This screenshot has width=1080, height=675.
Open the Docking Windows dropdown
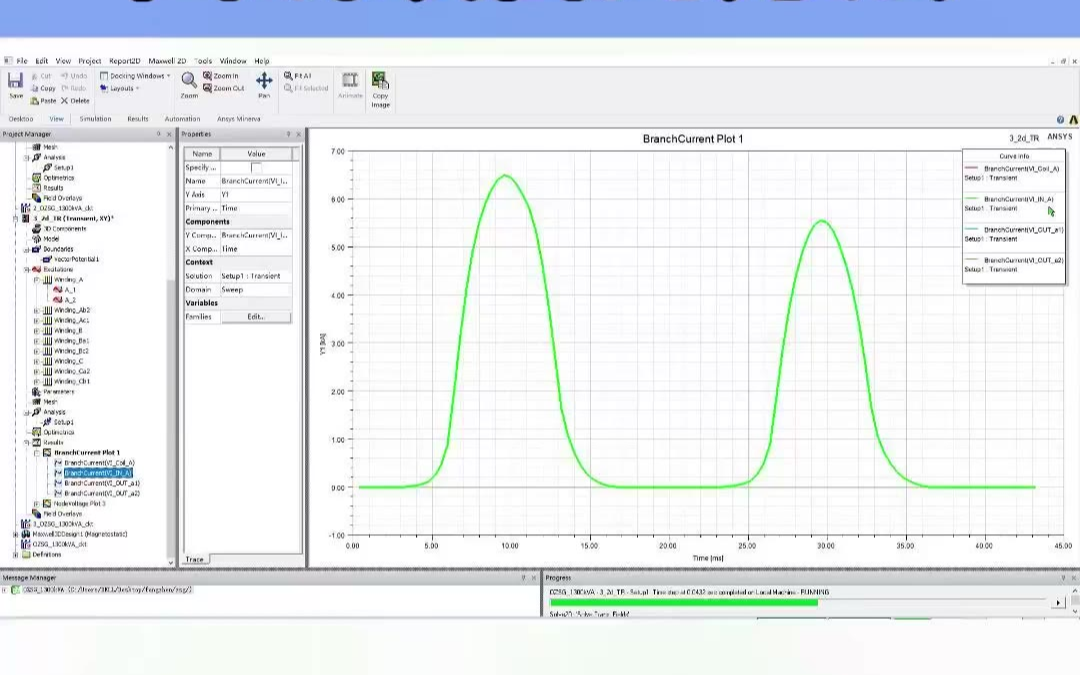136,76
